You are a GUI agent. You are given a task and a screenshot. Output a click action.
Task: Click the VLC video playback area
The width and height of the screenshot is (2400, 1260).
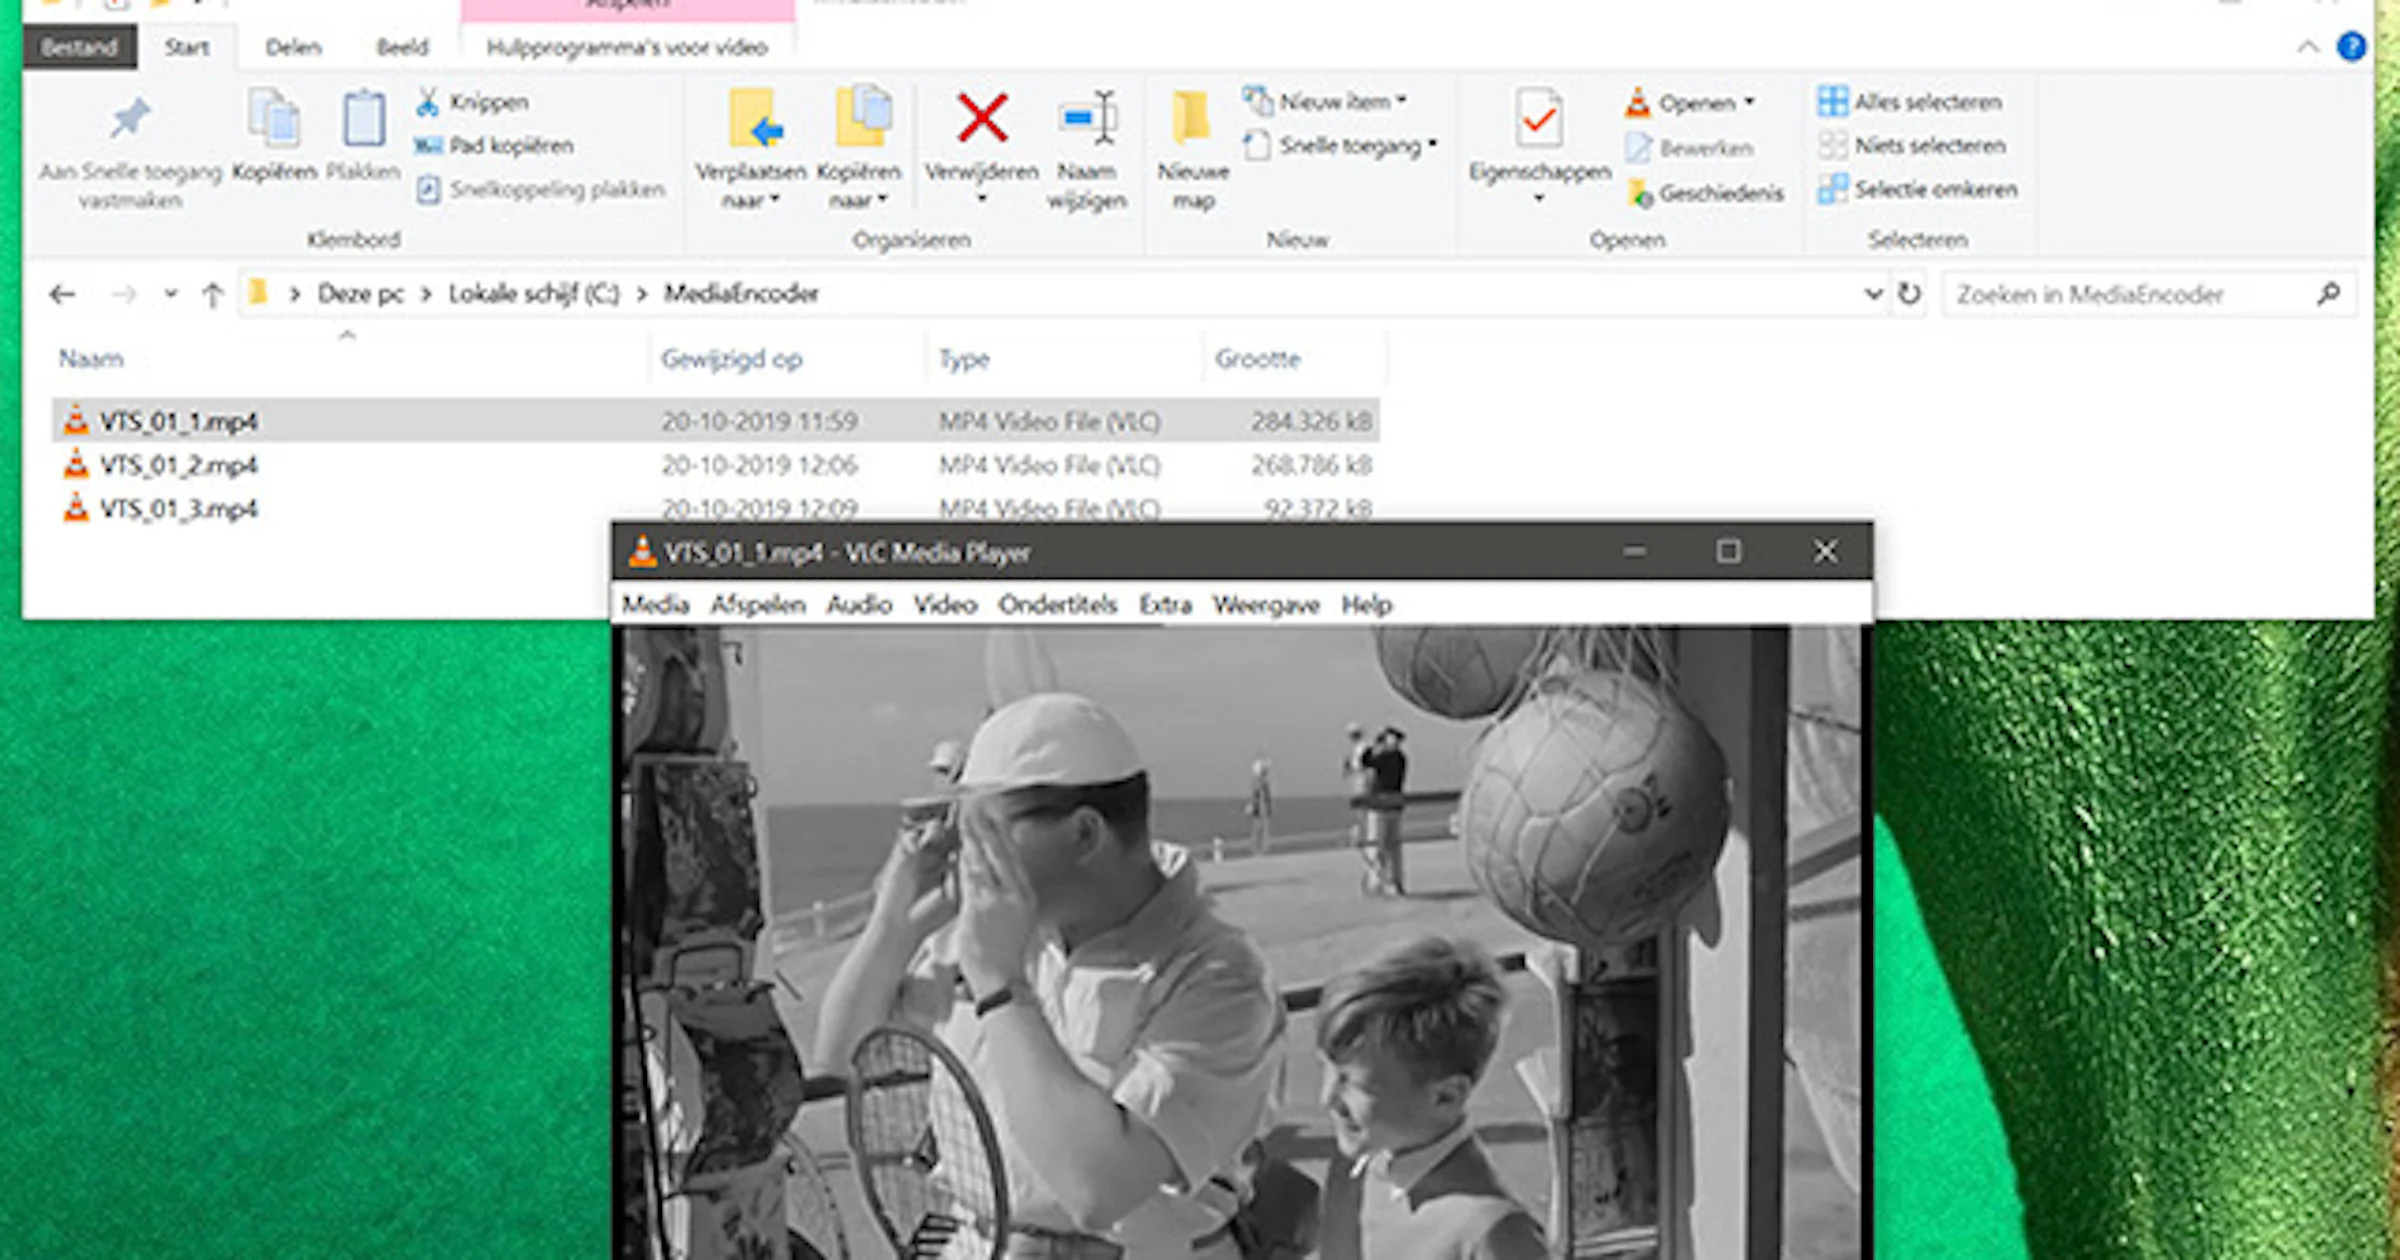point(1240,943)
